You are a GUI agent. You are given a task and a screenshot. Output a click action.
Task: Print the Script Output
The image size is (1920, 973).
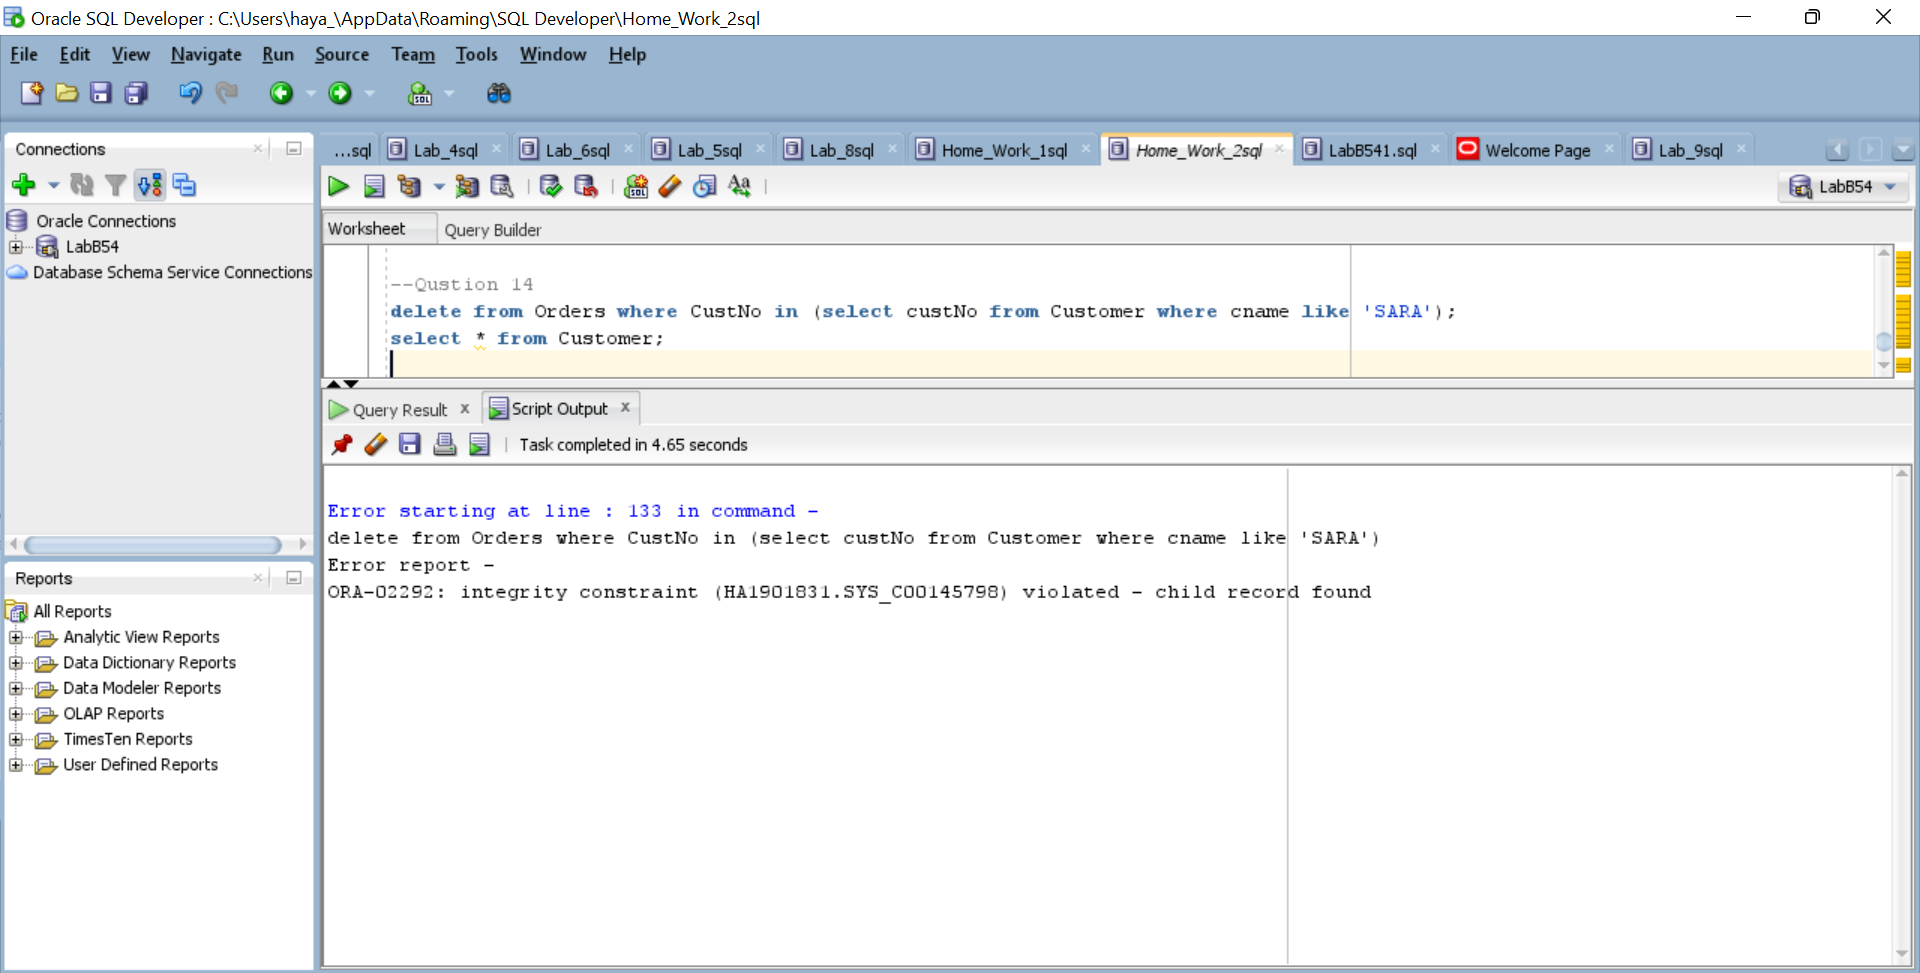(445, 444)
